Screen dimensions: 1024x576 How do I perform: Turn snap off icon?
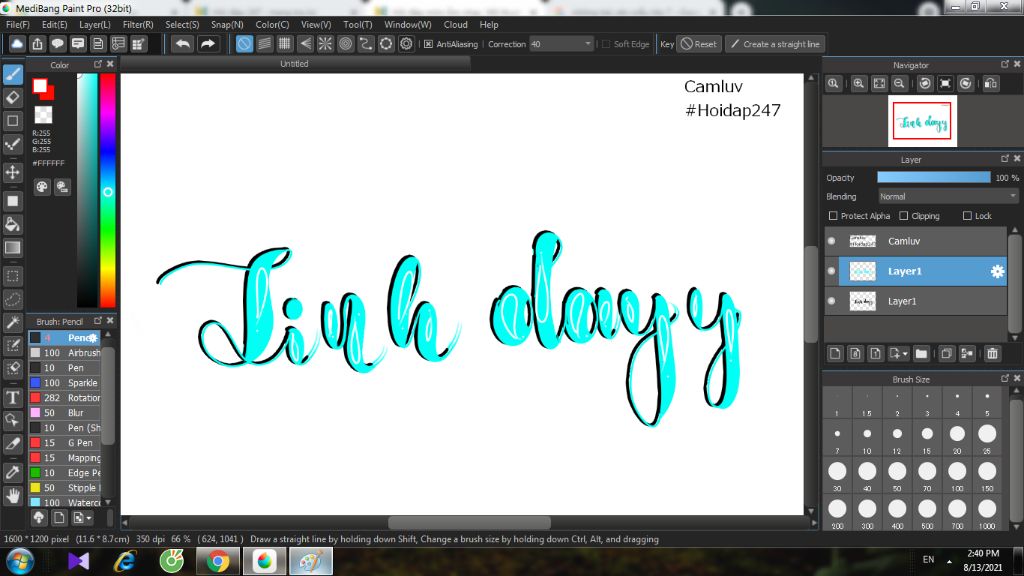(x=244, y=44)
